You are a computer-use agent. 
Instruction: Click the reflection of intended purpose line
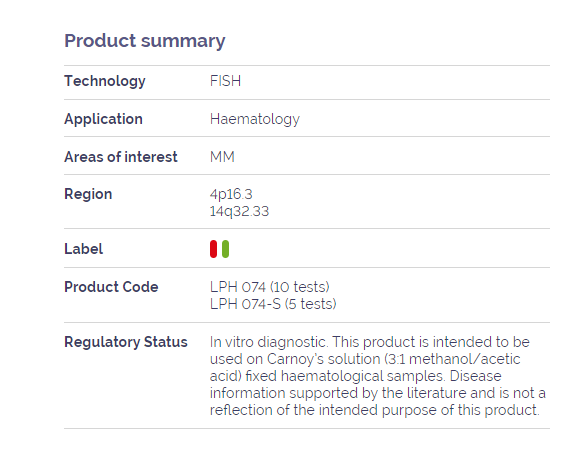(374, 410)
